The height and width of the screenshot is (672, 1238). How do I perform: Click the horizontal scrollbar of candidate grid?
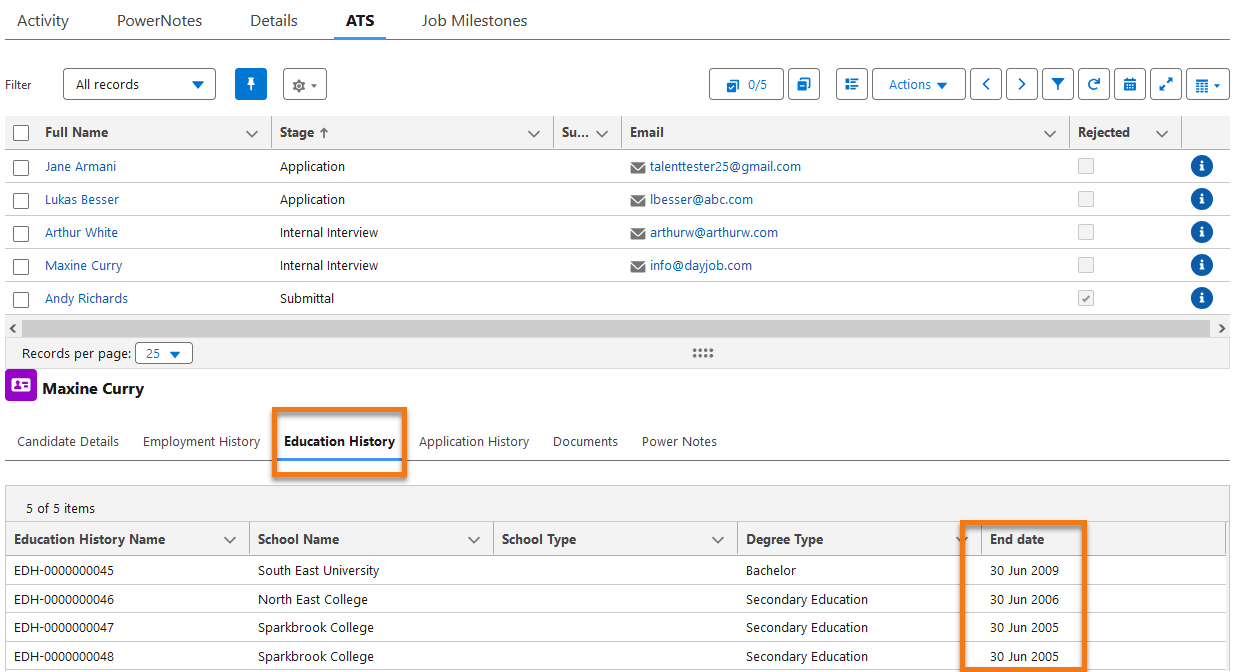[617, 328]
